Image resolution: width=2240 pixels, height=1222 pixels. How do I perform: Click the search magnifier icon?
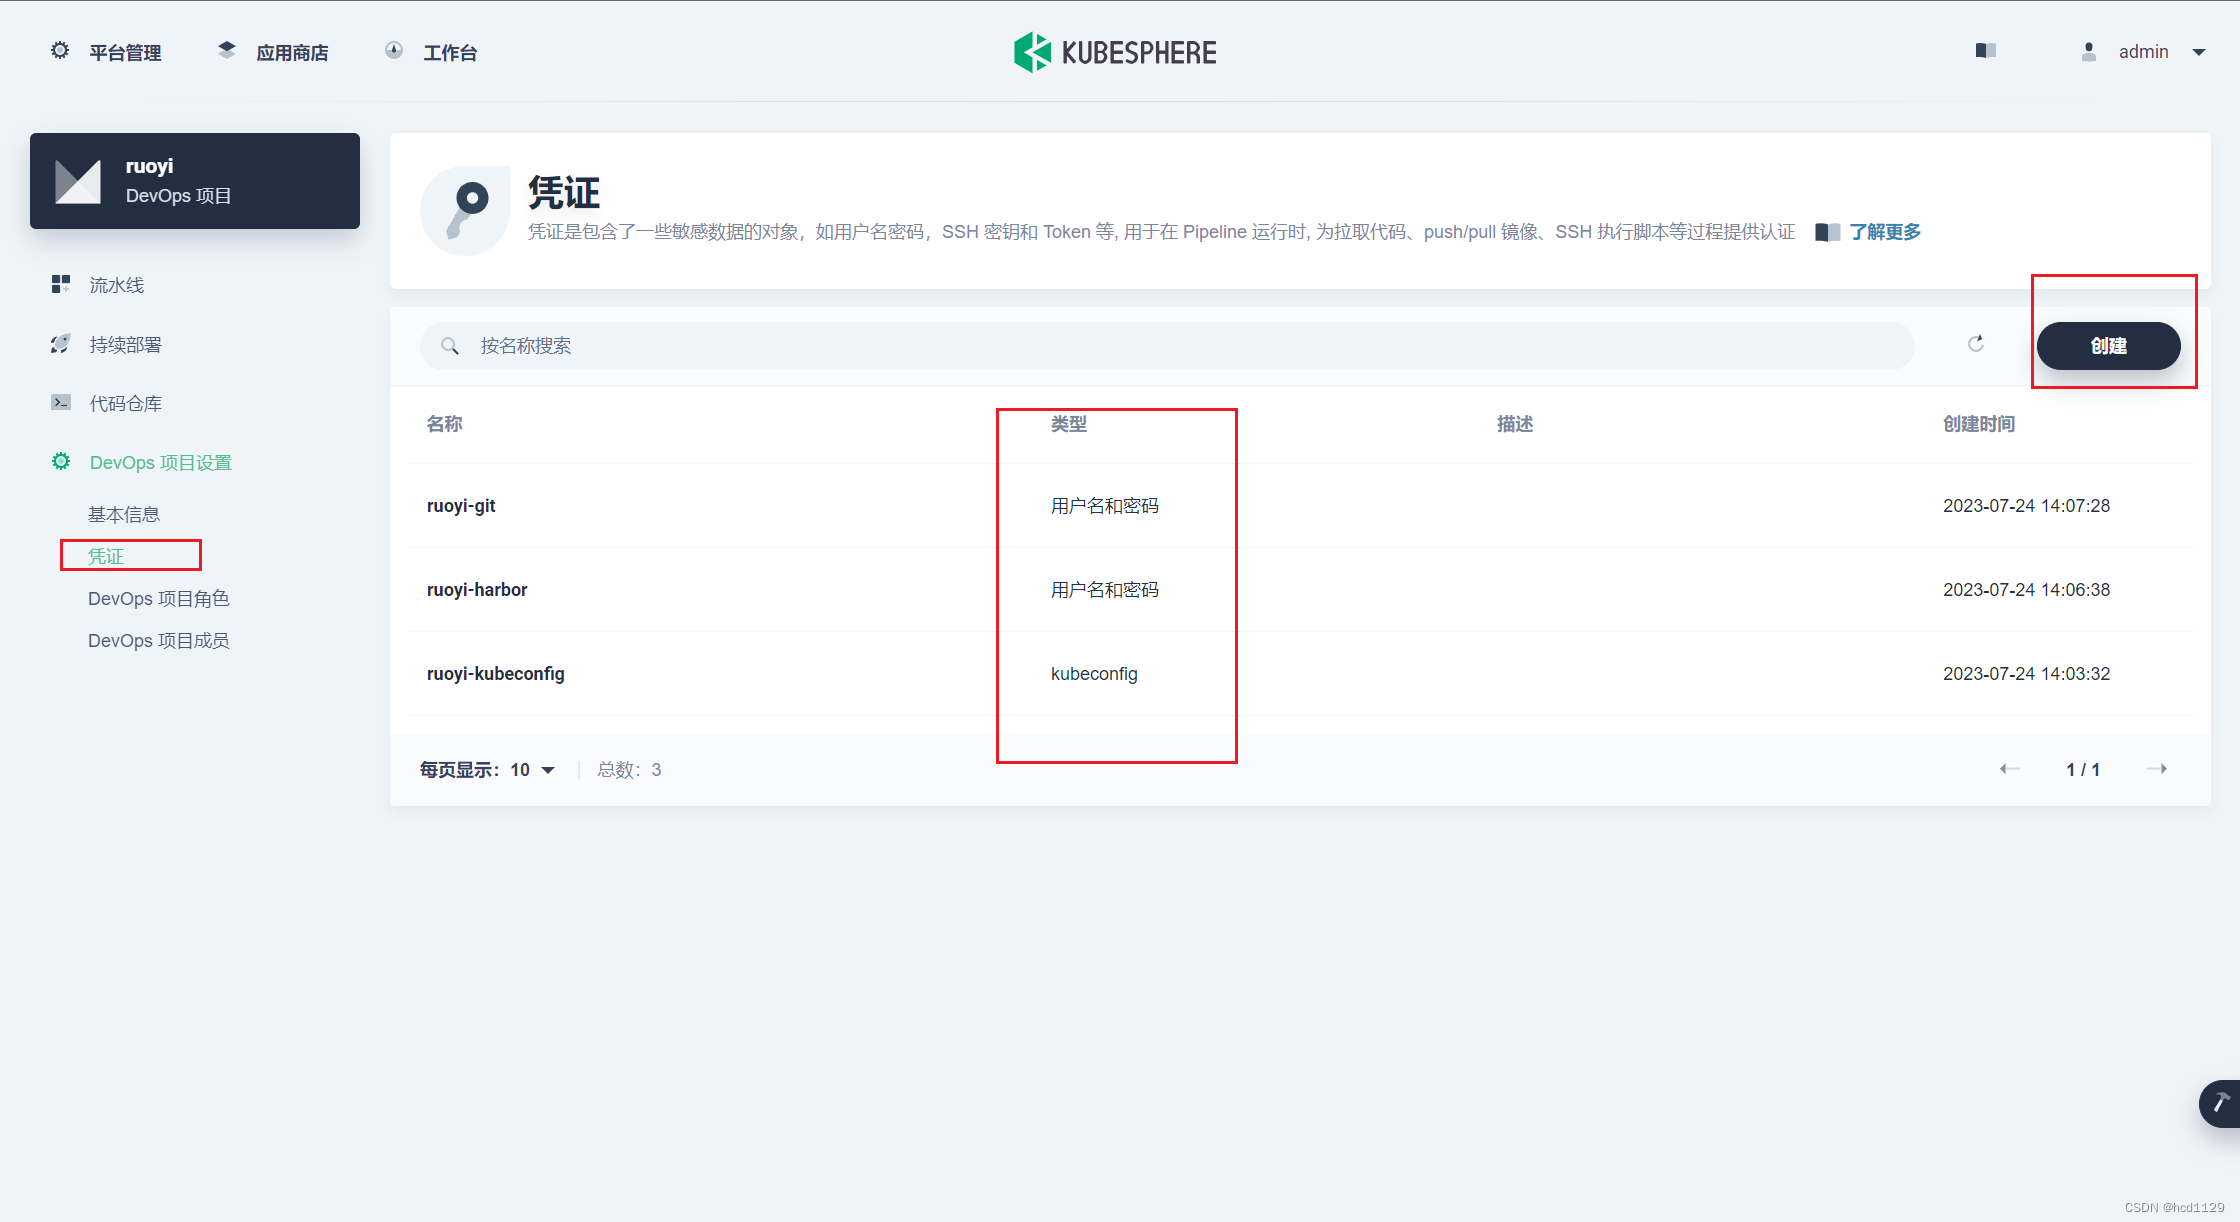coord(450,345)
